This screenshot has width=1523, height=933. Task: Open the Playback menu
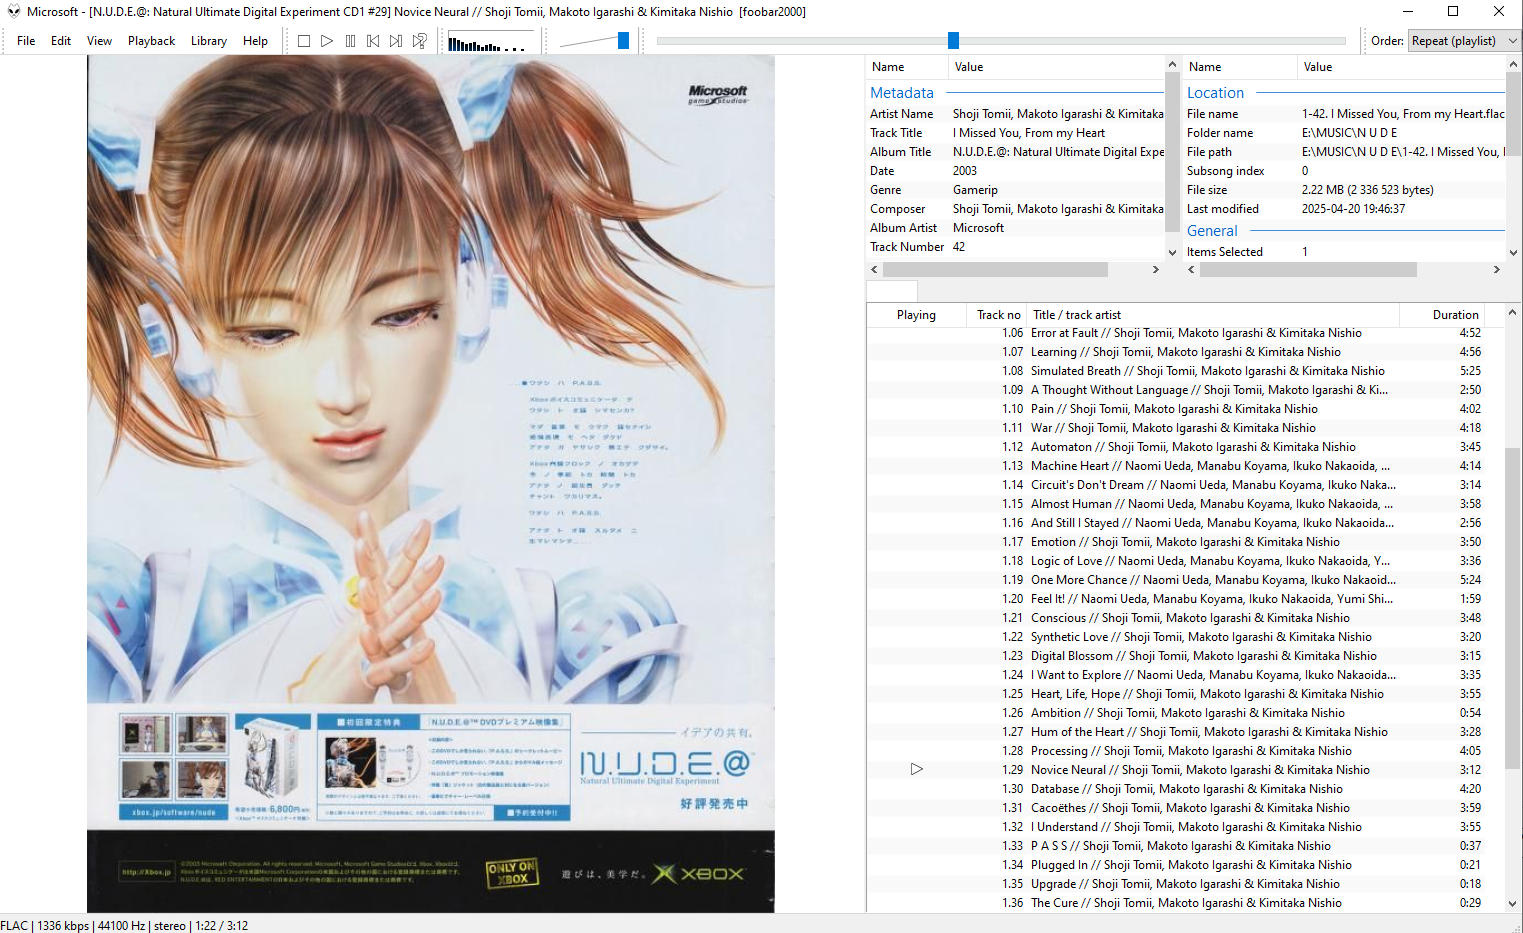coord(151,41)
